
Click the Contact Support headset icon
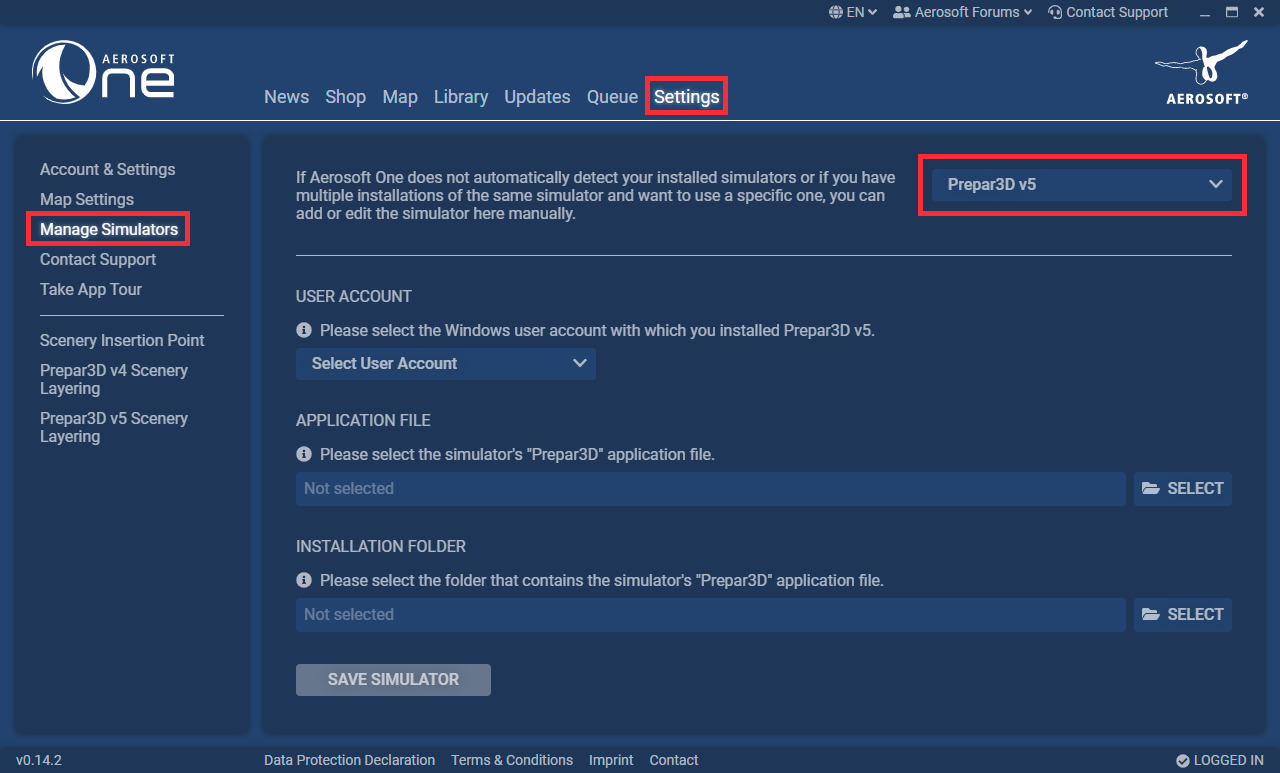pyautogui.click(x=1055, y=12)
